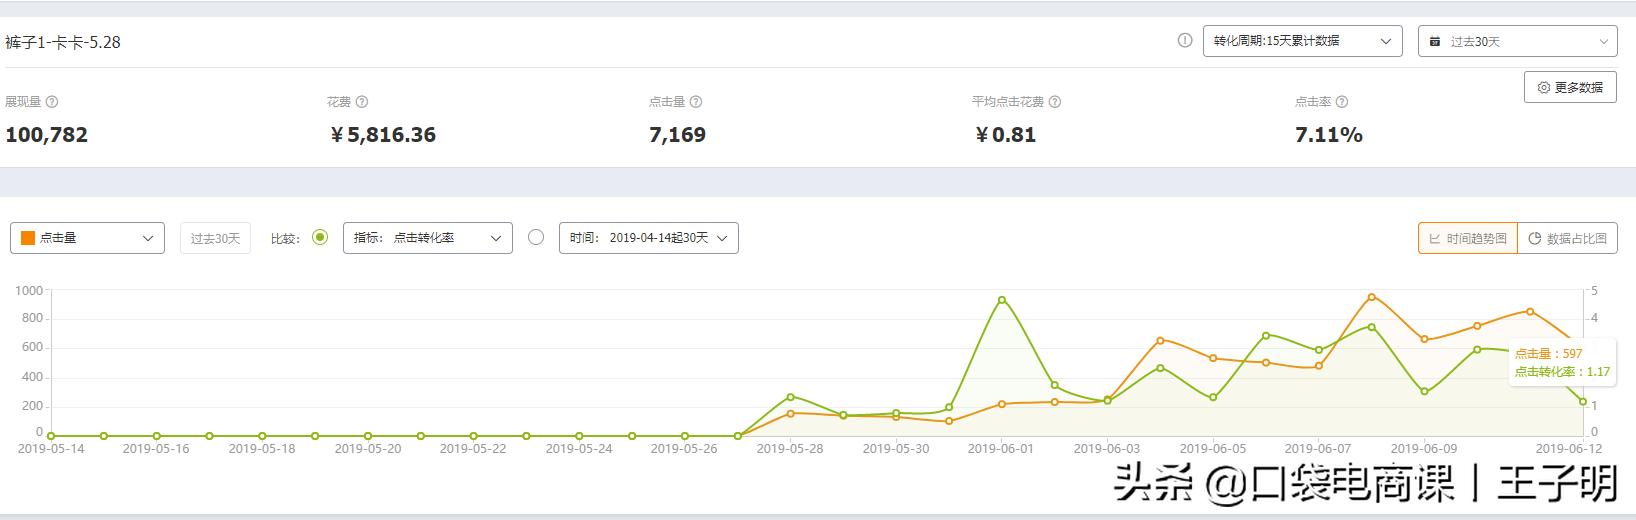Click the green peak point at 2019-06-01
This screenshot has width=1636, height=520.
[1002, 299]
